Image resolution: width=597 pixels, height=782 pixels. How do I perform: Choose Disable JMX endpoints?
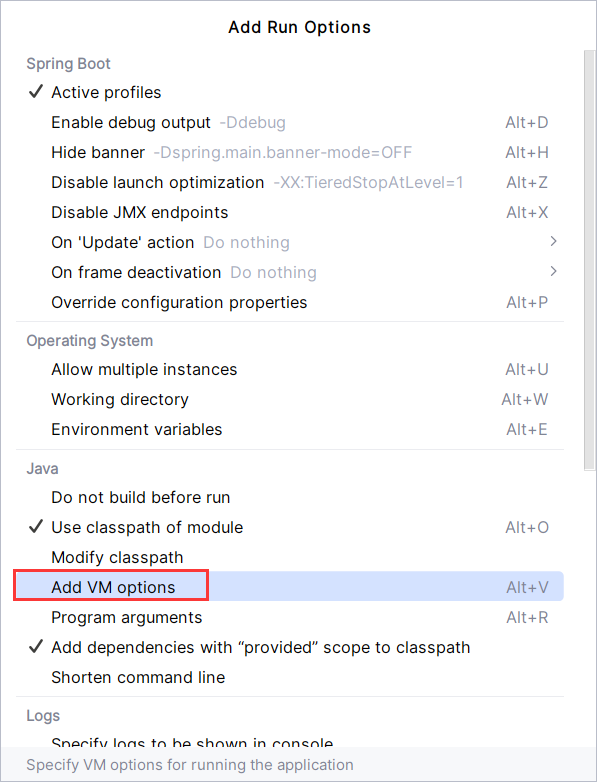click(290, 212)
